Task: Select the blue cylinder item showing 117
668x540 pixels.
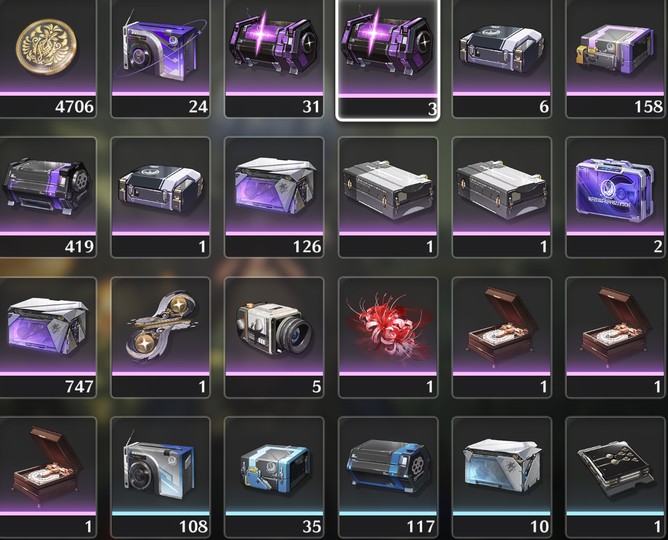Action: coord(388,478)
